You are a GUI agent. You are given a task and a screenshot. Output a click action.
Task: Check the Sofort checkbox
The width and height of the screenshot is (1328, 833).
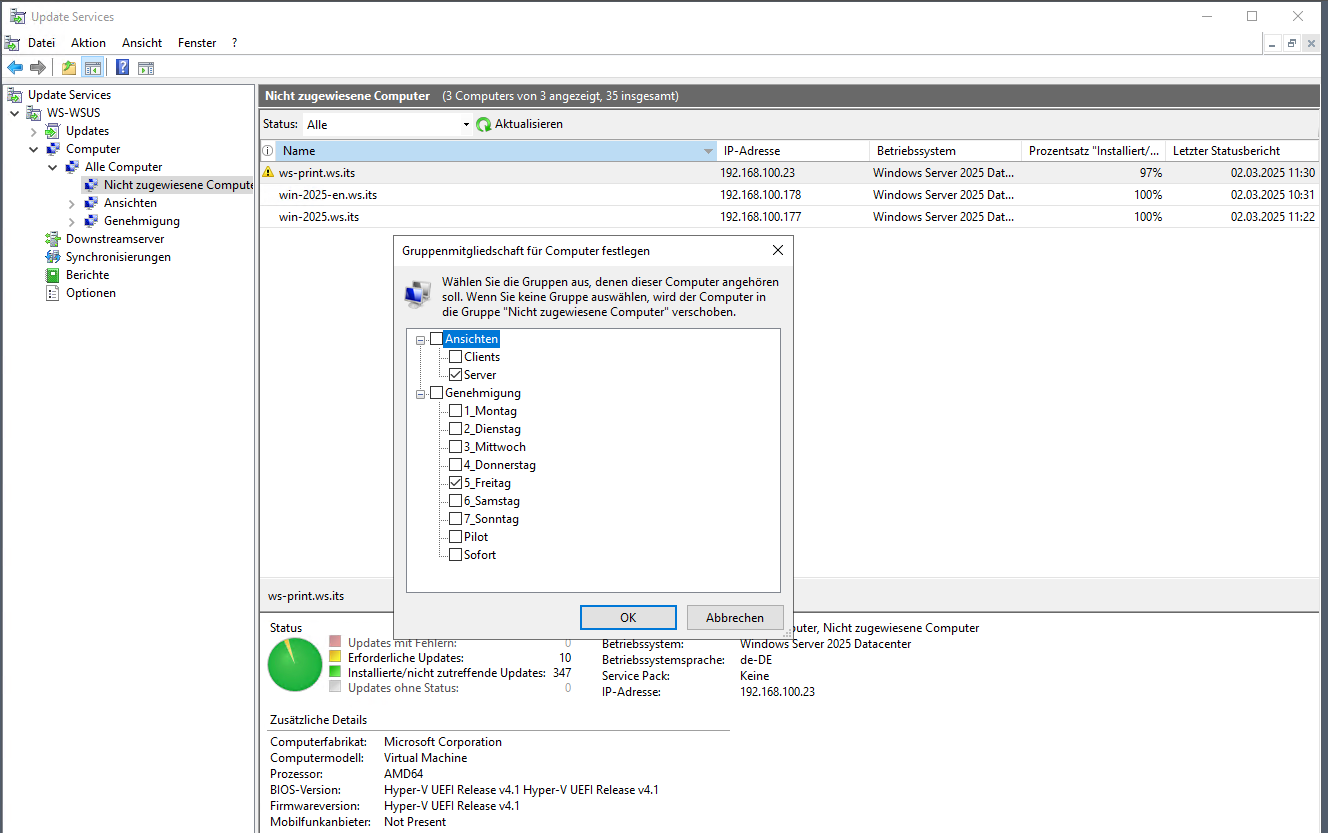(455, 555)
